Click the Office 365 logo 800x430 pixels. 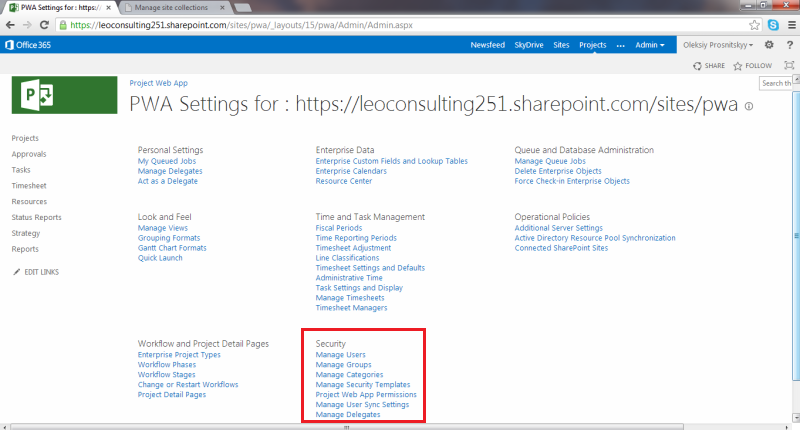(x=28, y=45)
